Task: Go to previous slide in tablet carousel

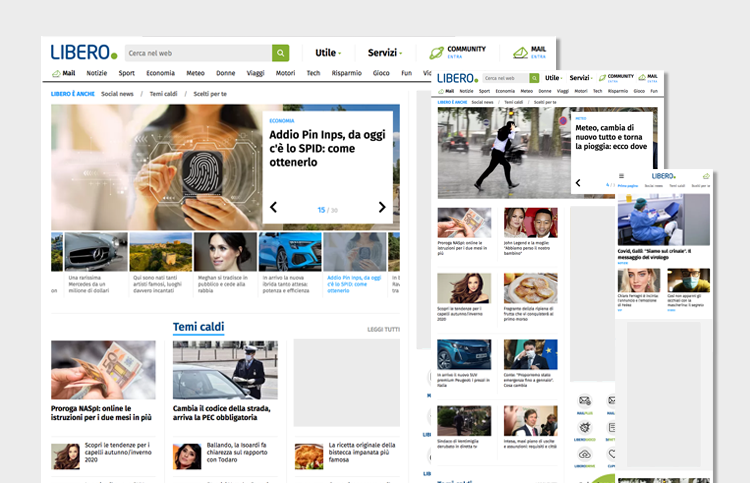Action: pyautogui.click(x=578, y=183)
